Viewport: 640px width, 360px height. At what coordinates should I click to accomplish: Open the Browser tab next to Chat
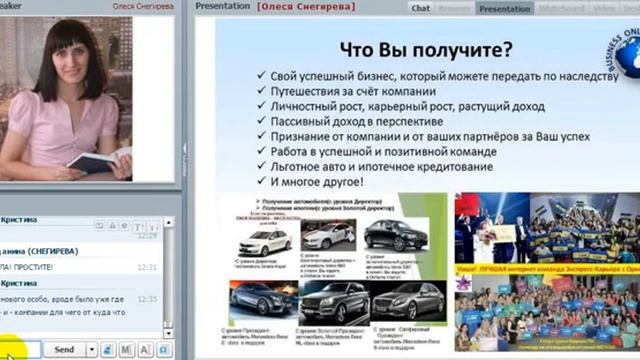coord(454,9)
